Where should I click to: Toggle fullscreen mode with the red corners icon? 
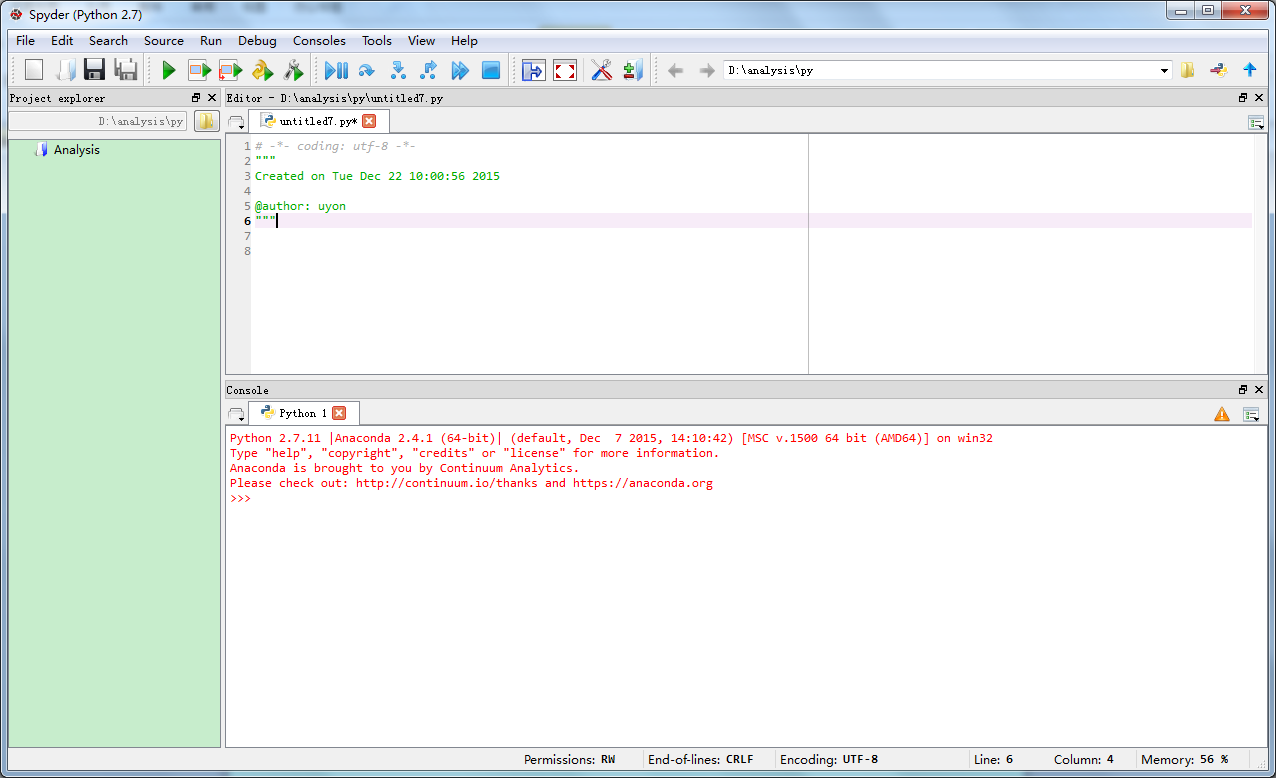point(565,70)
